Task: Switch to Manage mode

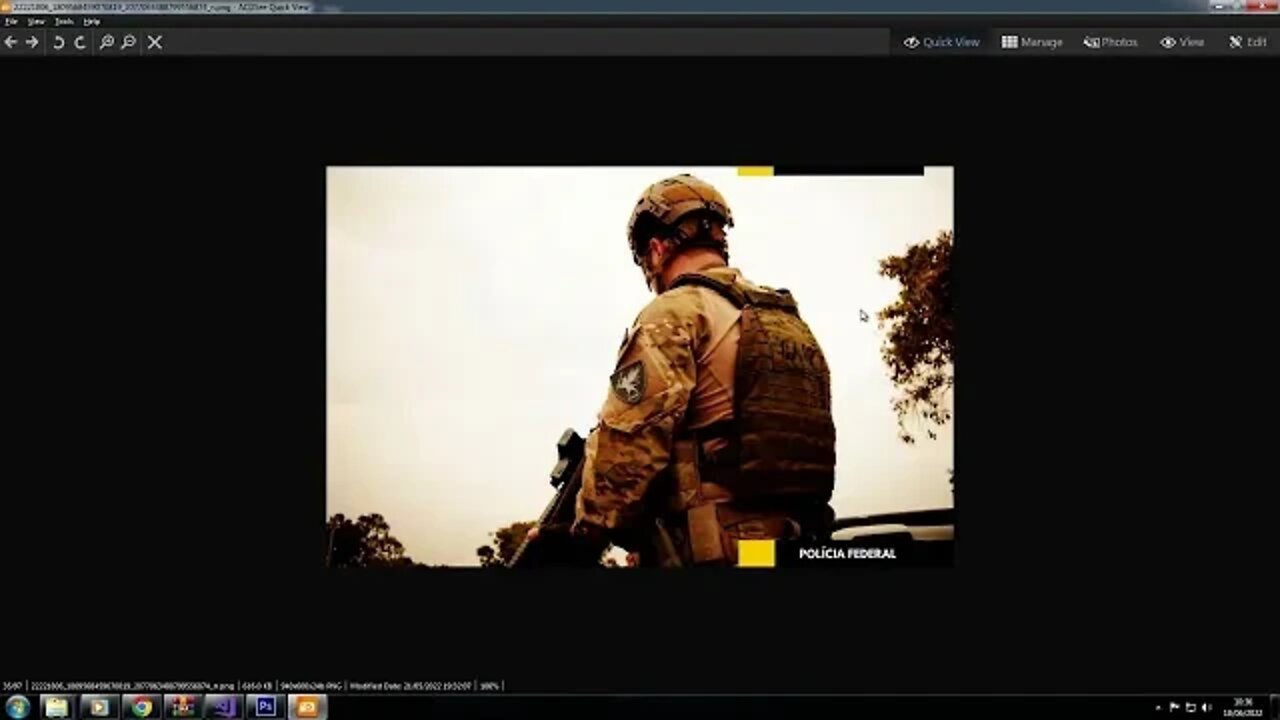Action: click(1032, 42)
